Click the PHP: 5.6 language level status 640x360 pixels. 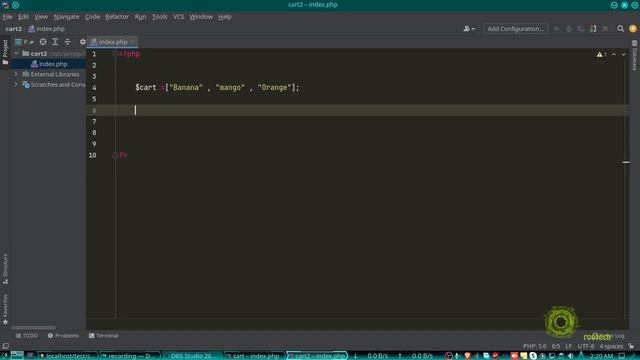click(x=535, y=346)
